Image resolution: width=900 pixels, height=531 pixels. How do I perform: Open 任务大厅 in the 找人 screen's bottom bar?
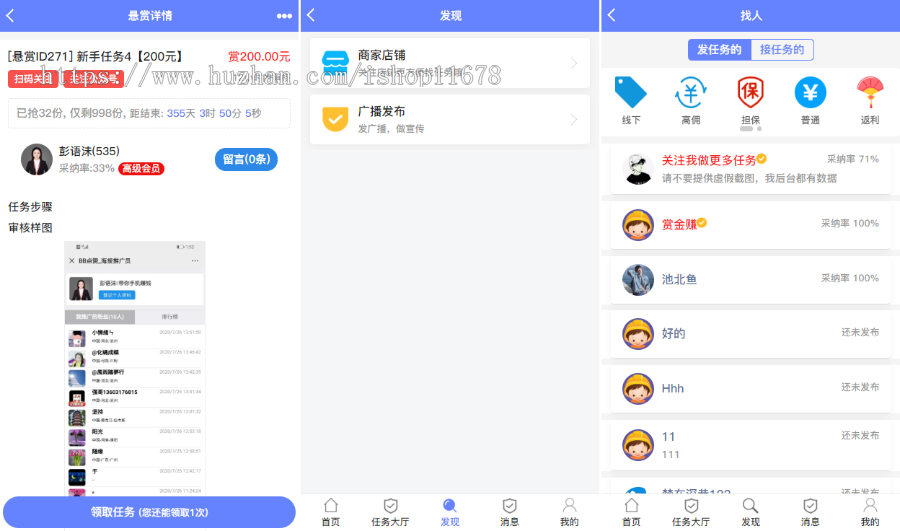(691, 512)
